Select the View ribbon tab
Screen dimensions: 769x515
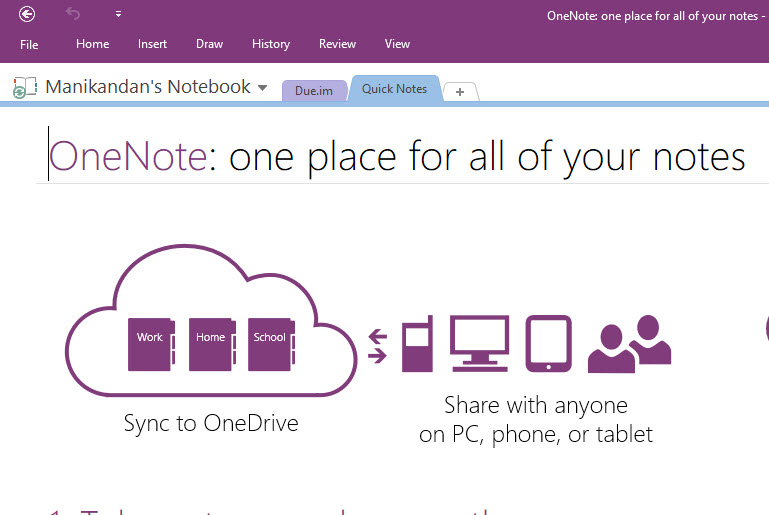397,44
